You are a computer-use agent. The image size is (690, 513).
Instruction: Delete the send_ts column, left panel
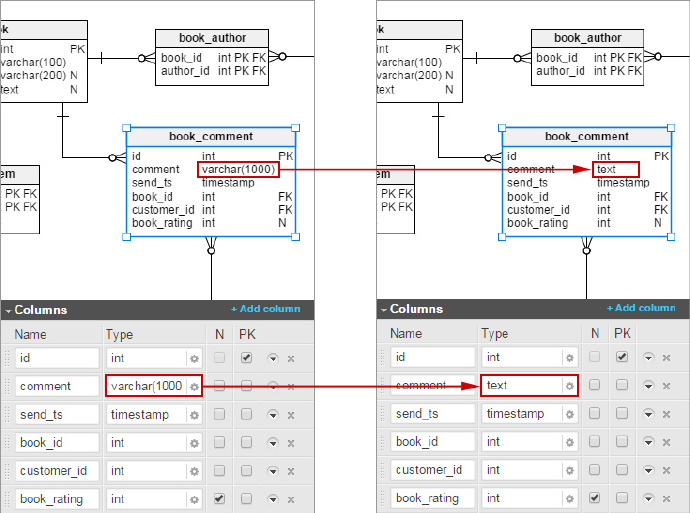point(291,415)
